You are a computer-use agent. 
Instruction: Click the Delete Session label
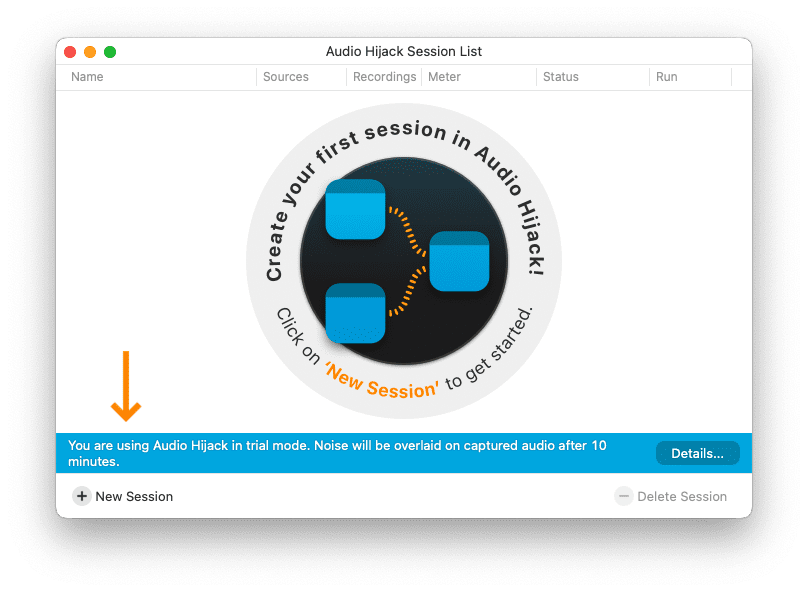click(682, 497)
